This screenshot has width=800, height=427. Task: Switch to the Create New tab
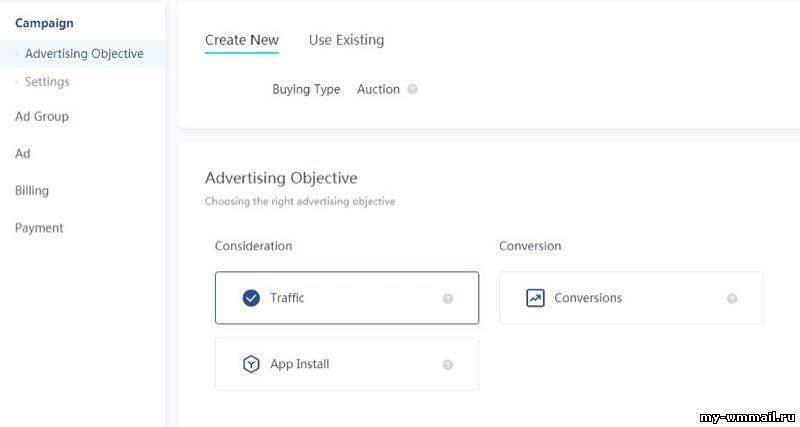click(x=242, y=40)
